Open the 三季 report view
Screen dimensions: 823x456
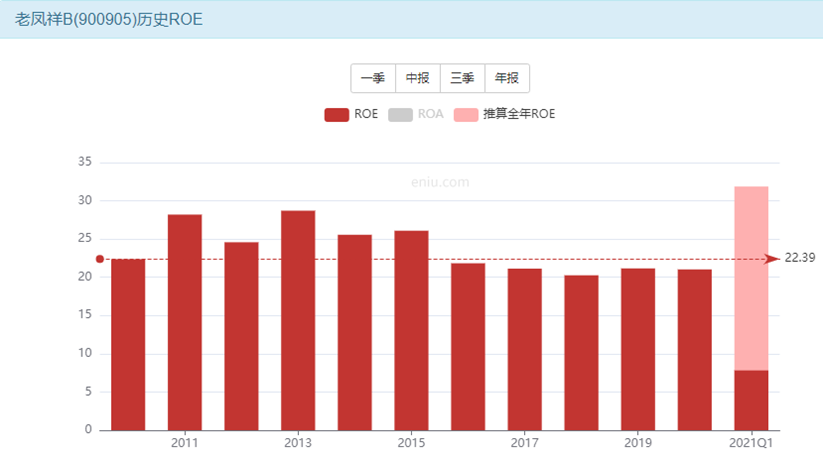click(462, 78)
